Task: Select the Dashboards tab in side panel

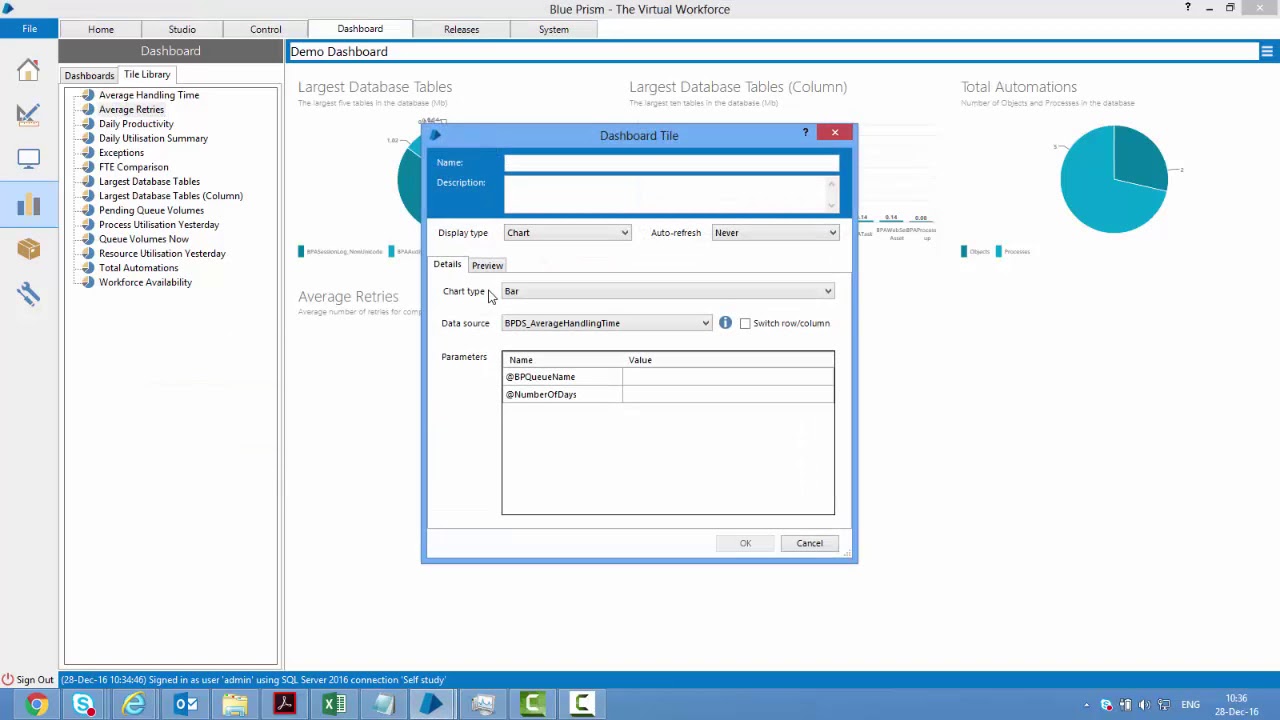Action: tap(89, 75)
